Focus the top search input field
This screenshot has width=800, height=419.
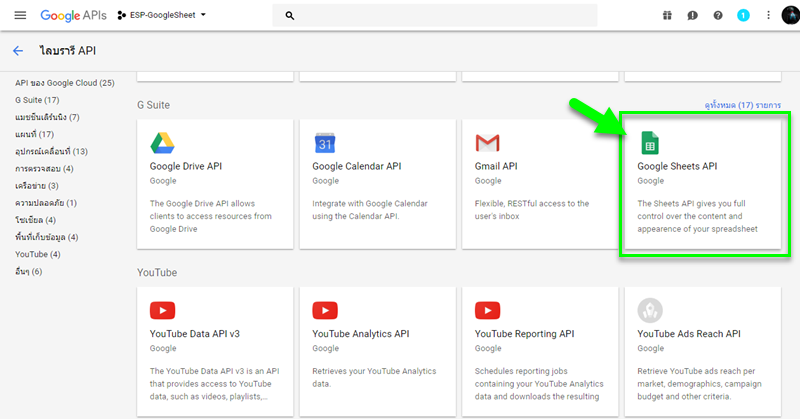(435, 15)
